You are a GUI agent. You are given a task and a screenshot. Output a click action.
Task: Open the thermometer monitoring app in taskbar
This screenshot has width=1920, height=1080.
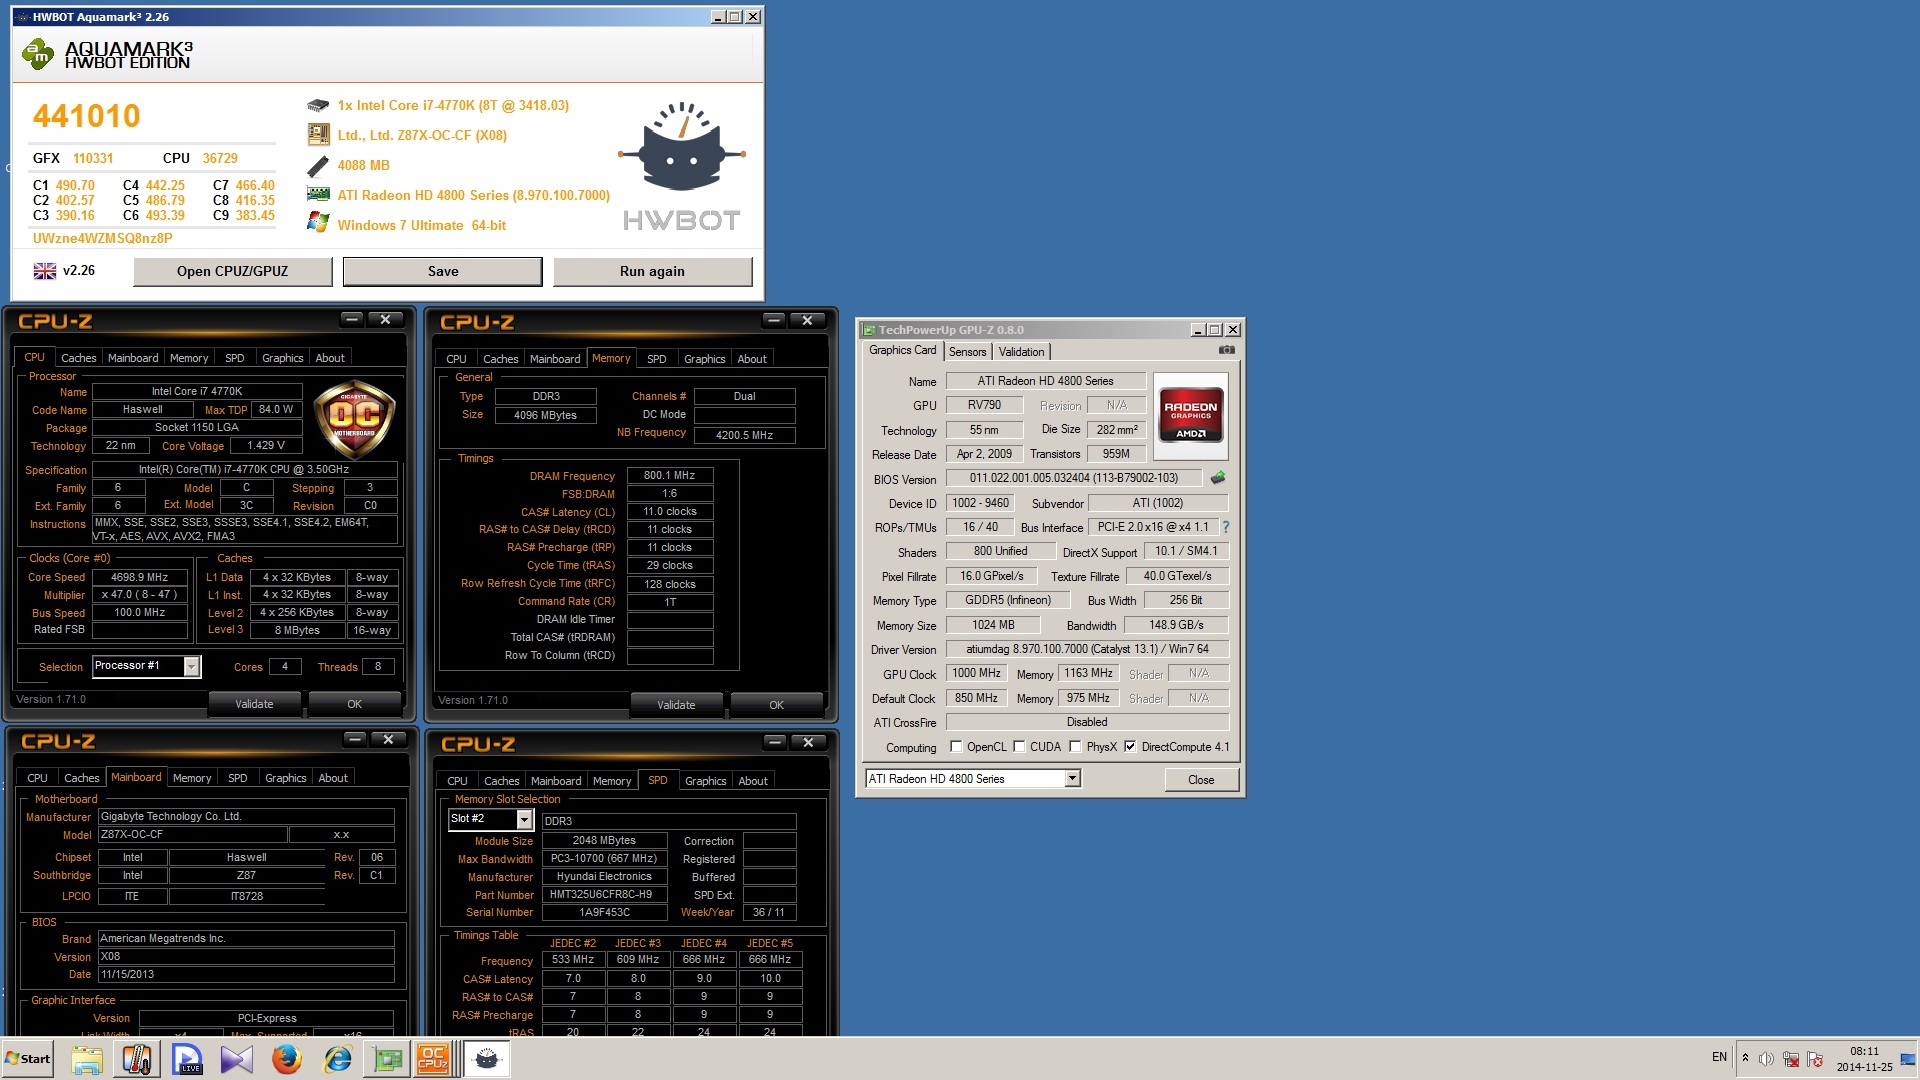137,1059
